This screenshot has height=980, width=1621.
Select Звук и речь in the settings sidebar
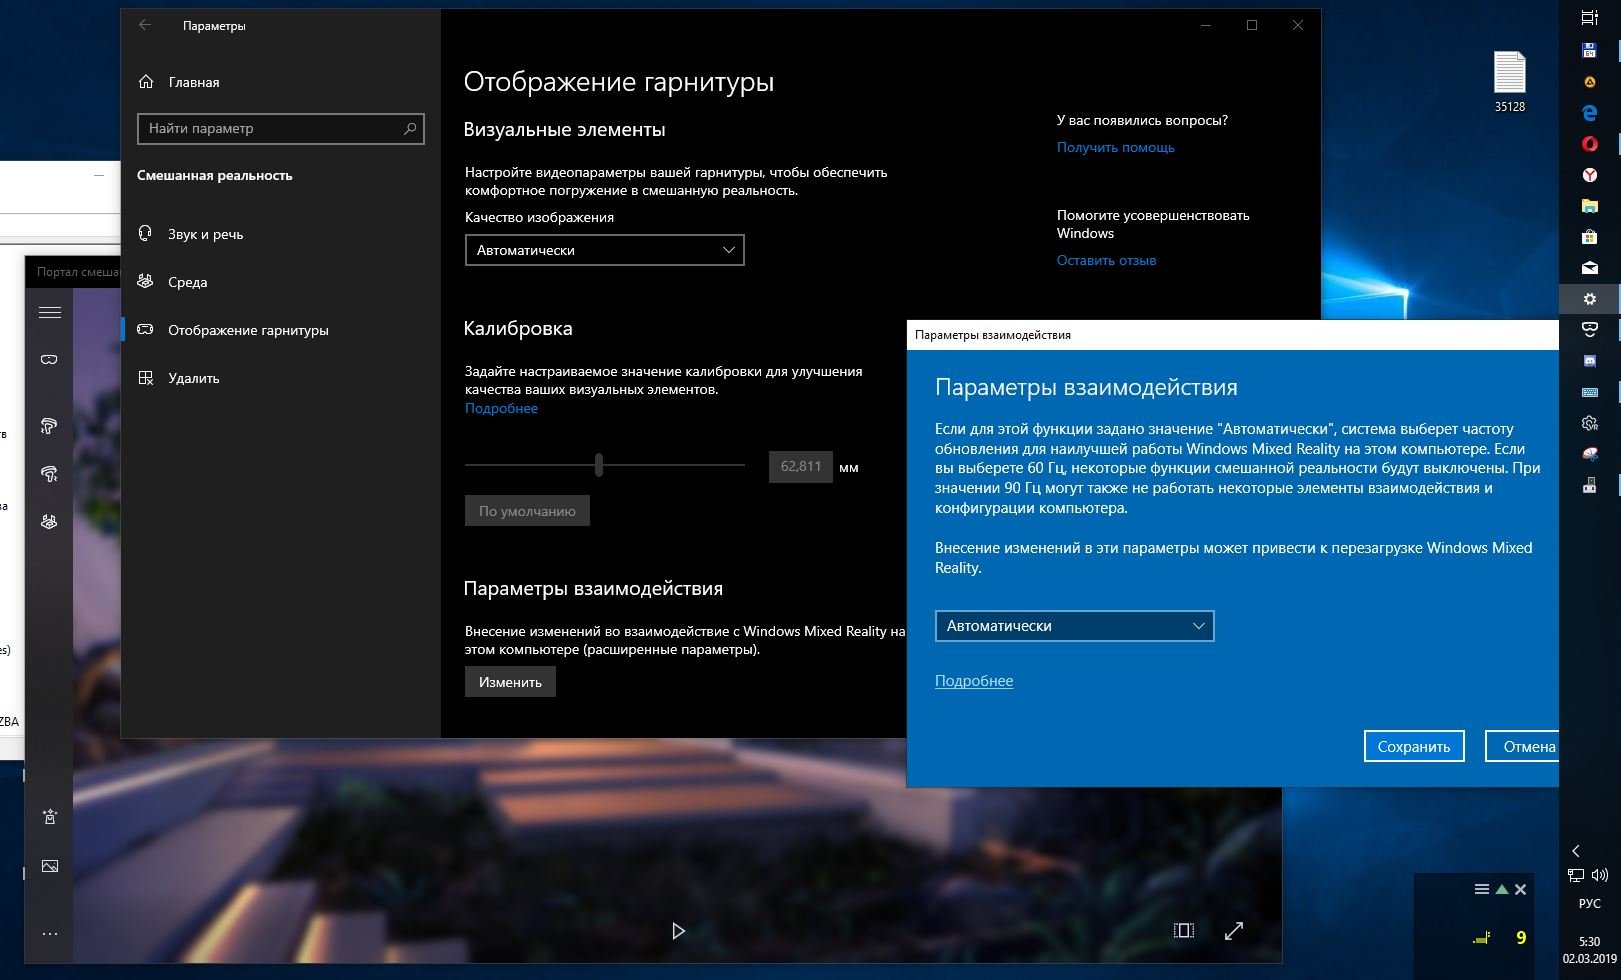point(205,234)
